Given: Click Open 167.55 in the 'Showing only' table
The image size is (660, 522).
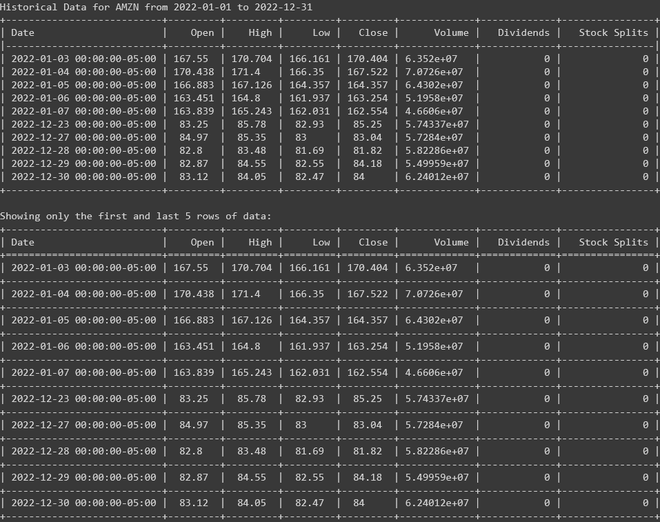Looking at the screenshot, I should tap(191, 268).
